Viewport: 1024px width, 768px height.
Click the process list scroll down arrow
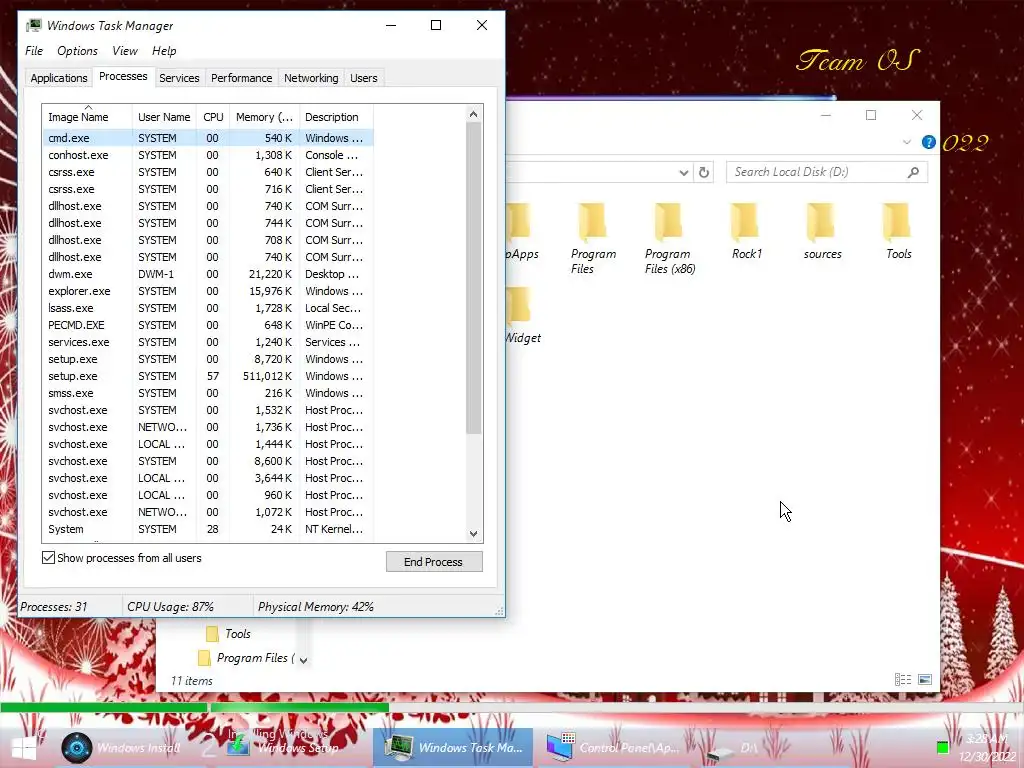pos(473,534)
